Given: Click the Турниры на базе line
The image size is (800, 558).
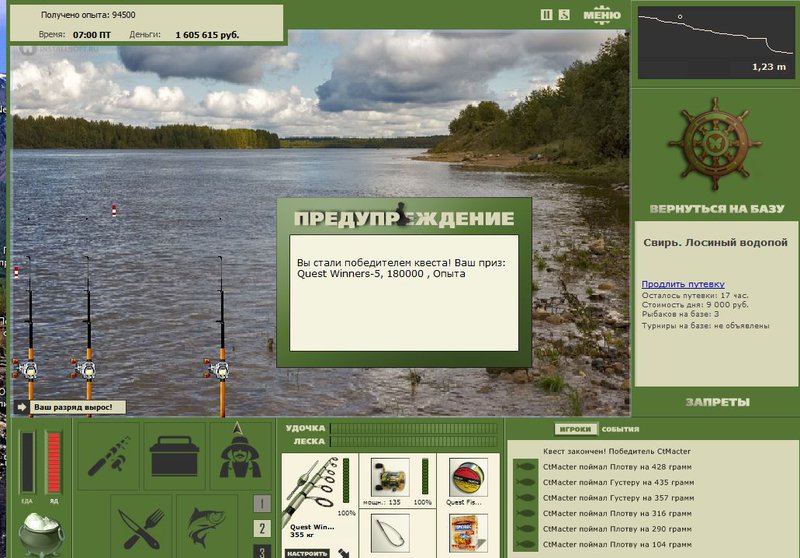Looking at the screenshot, I should pyautogui.click(x=705, y=325).
